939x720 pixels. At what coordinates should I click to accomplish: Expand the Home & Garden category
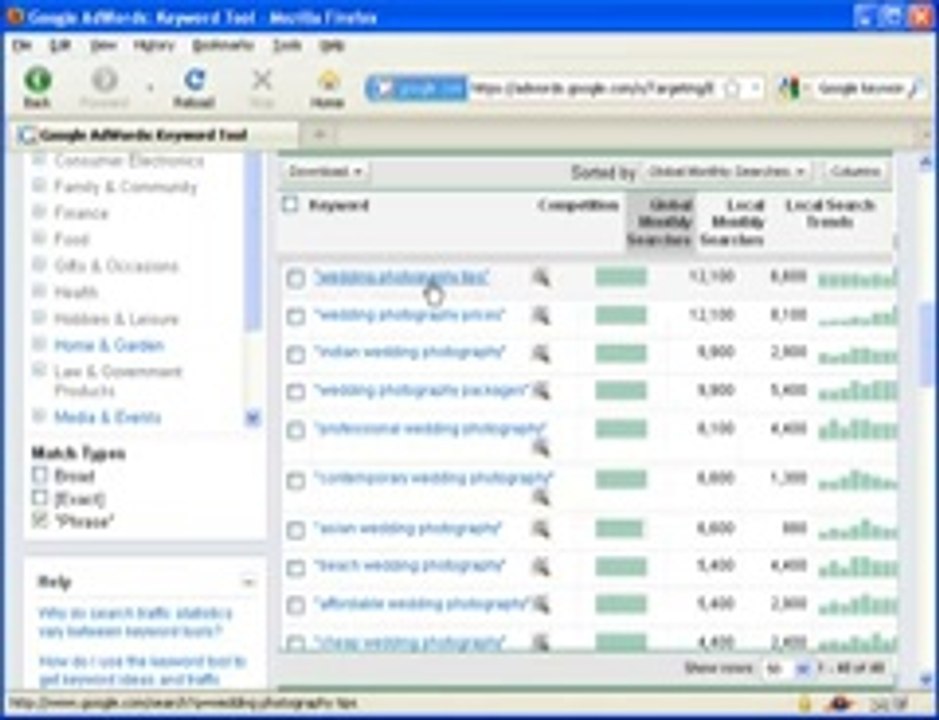[x=38, y=344]
